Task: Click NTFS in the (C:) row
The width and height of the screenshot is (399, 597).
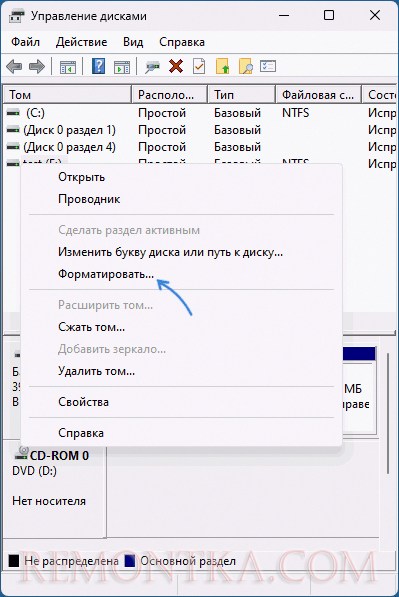Action: pos(295,113)
